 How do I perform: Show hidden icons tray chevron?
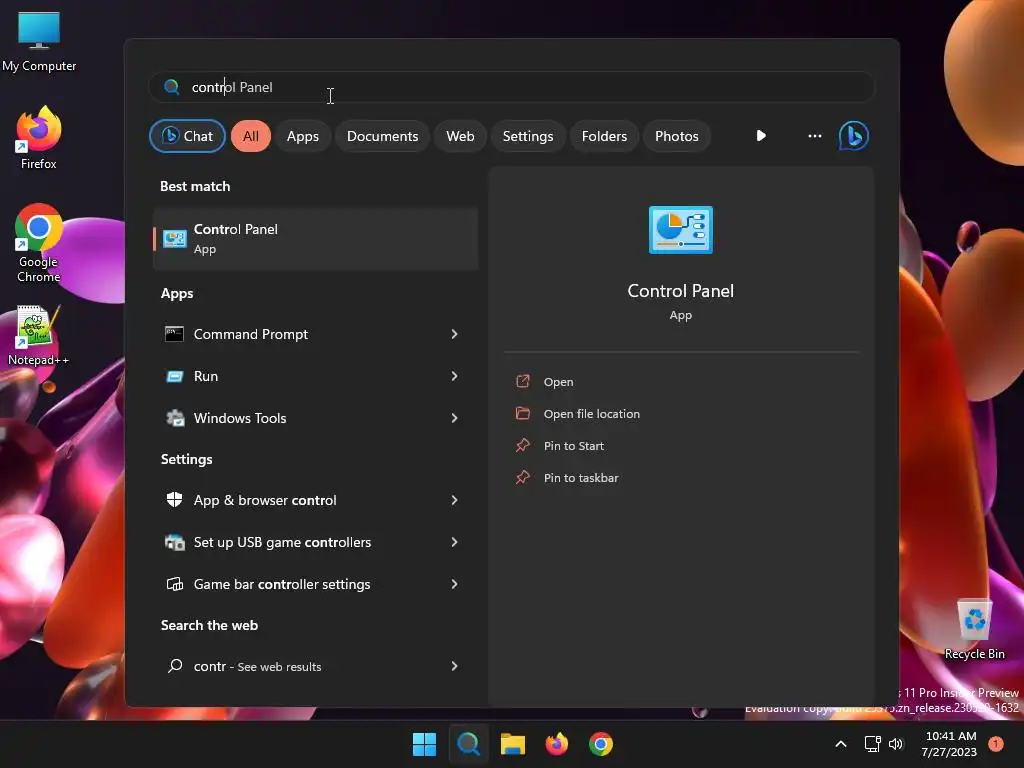[841, 744]
